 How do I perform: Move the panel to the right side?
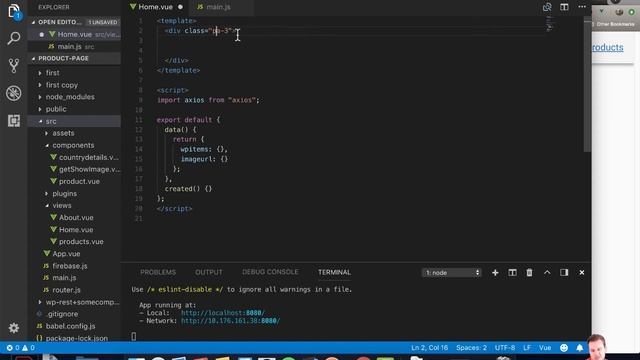pyautogui.click(x=564, y=272)
